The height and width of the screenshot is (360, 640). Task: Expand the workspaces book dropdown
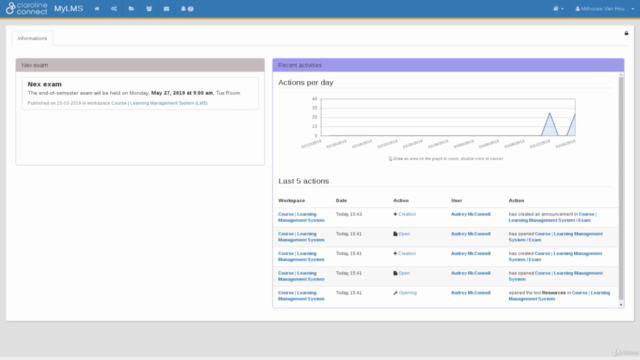pyautogui.click(x=558, y=9)
